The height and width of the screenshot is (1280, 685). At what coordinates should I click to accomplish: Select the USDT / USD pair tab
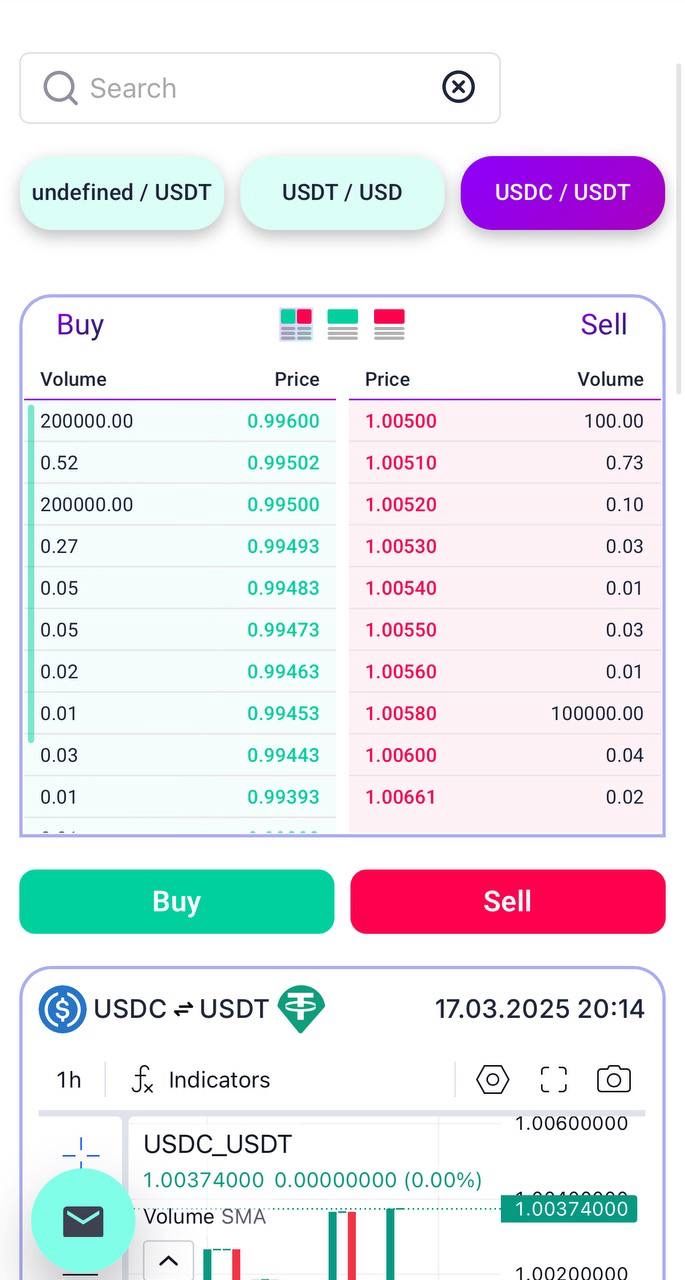(342, 192)
